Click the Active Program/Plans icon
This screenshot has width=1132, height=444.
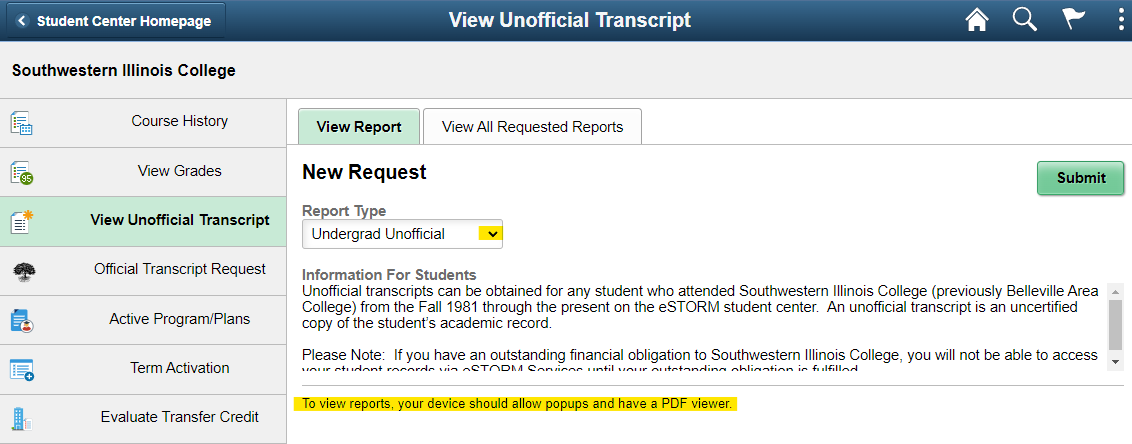pyautogui.click(x=21, y=320)
